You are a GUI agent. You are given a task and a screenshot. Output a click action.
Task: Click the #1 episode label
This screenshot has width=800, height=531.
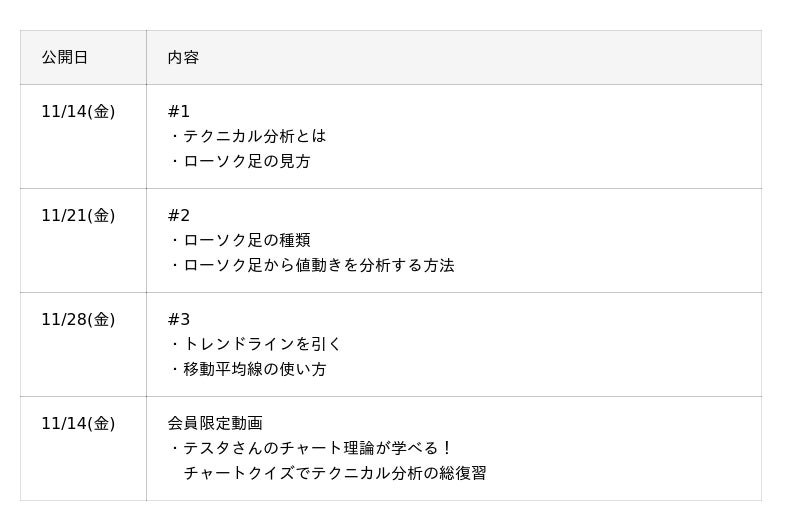coord(179,112)
